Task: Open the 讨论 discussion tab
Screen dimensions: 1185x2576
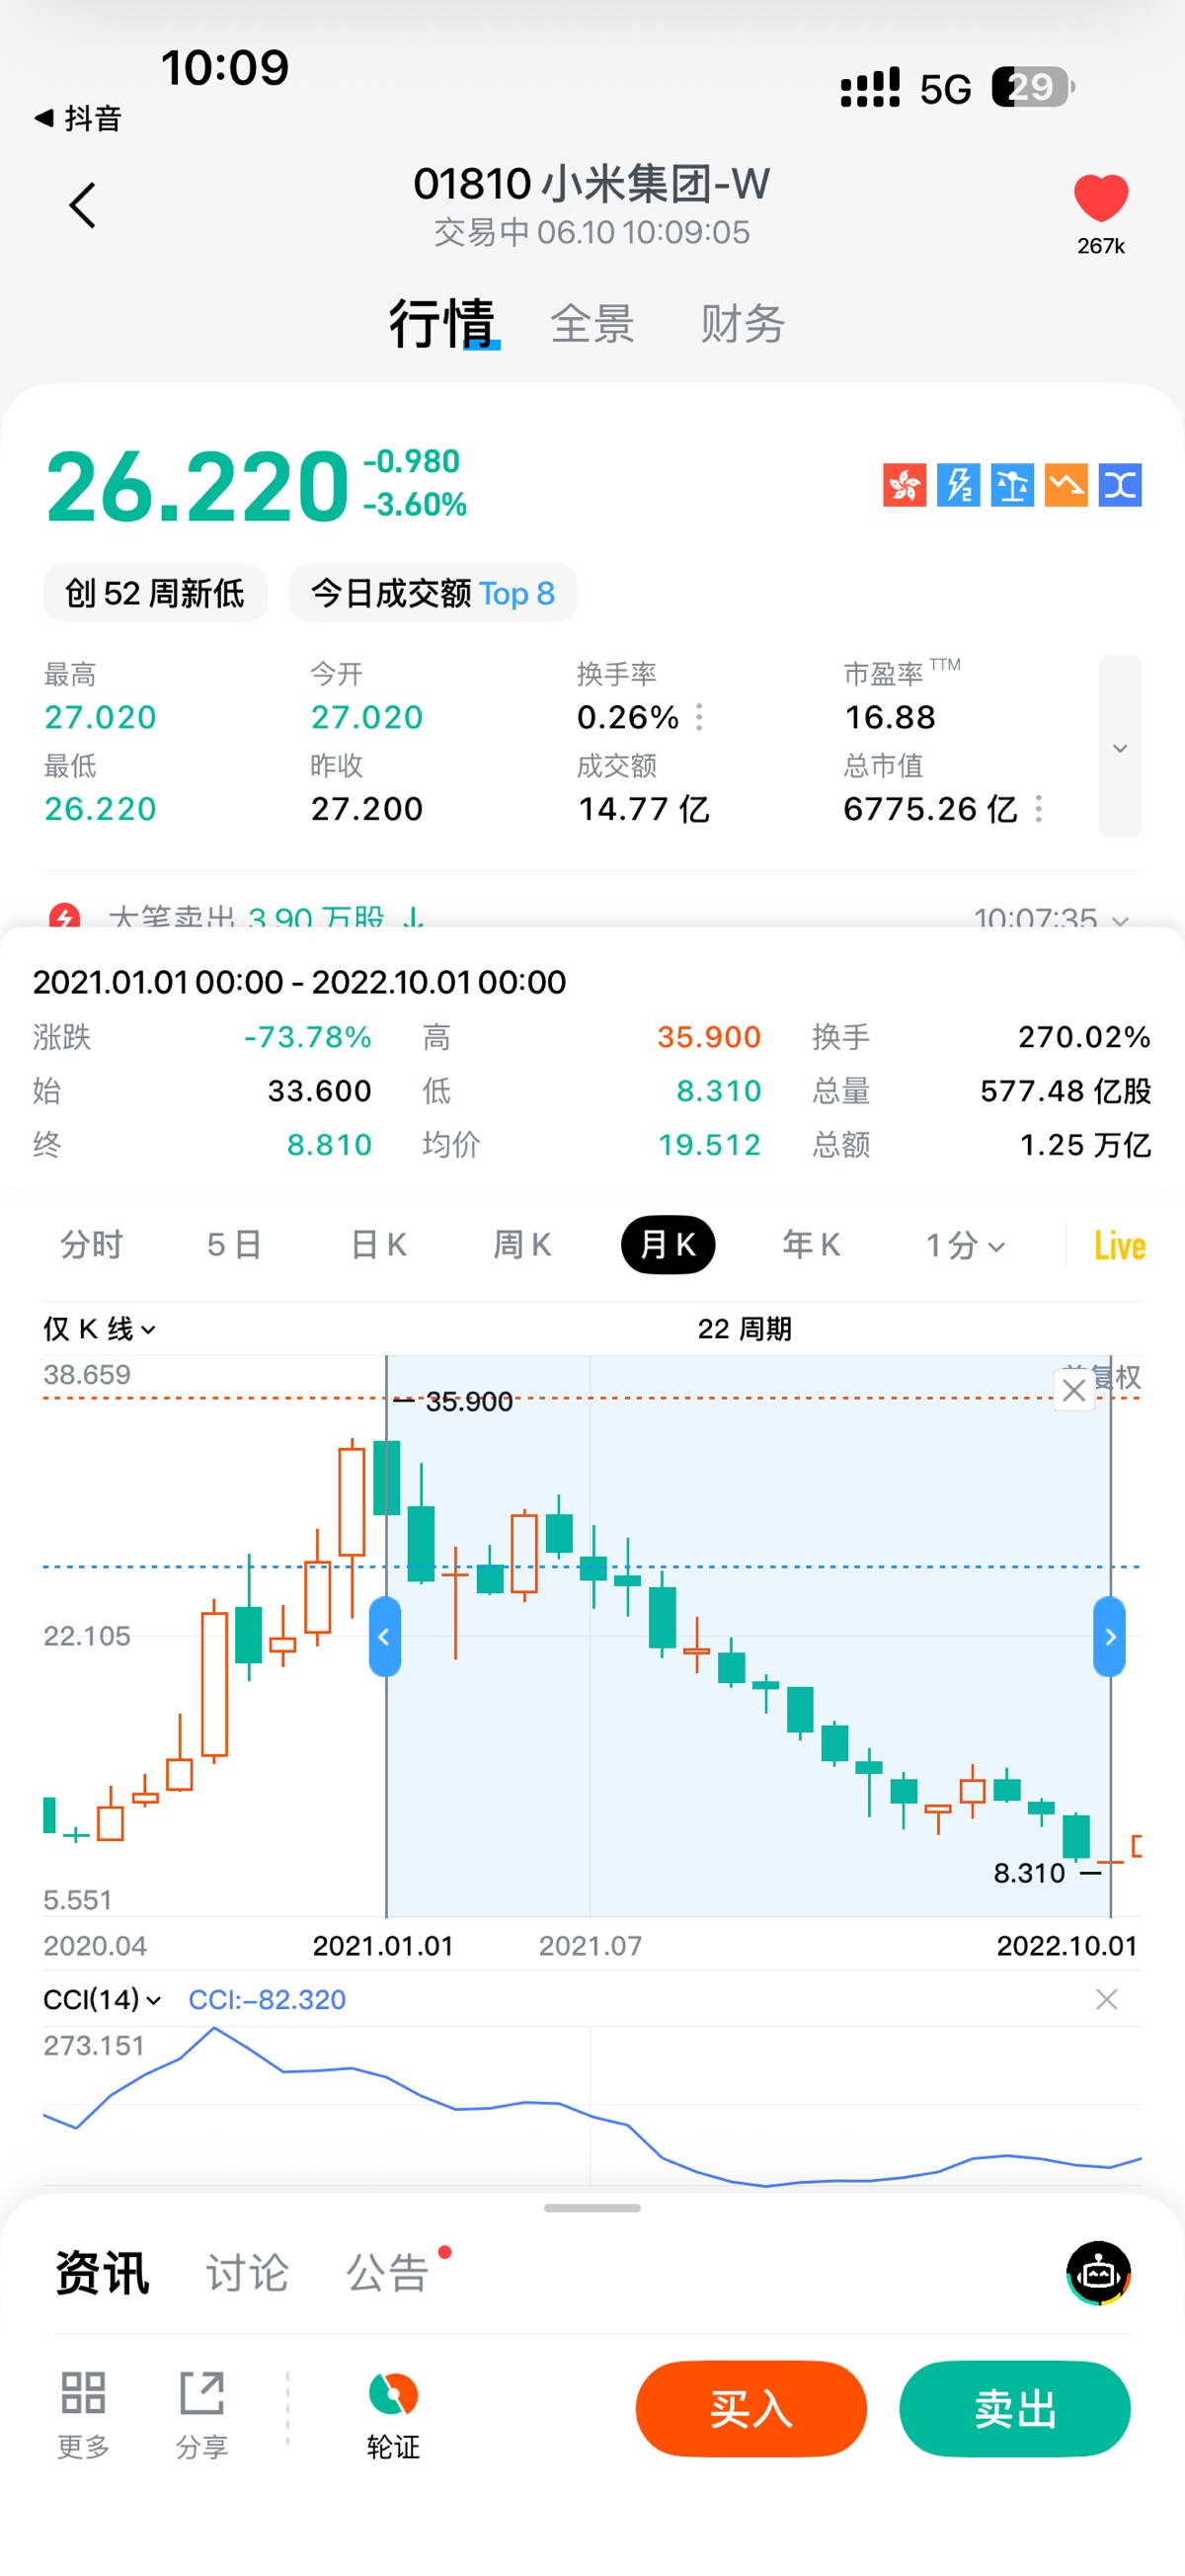Action: pyautogui.click(x=247, y=2273)
